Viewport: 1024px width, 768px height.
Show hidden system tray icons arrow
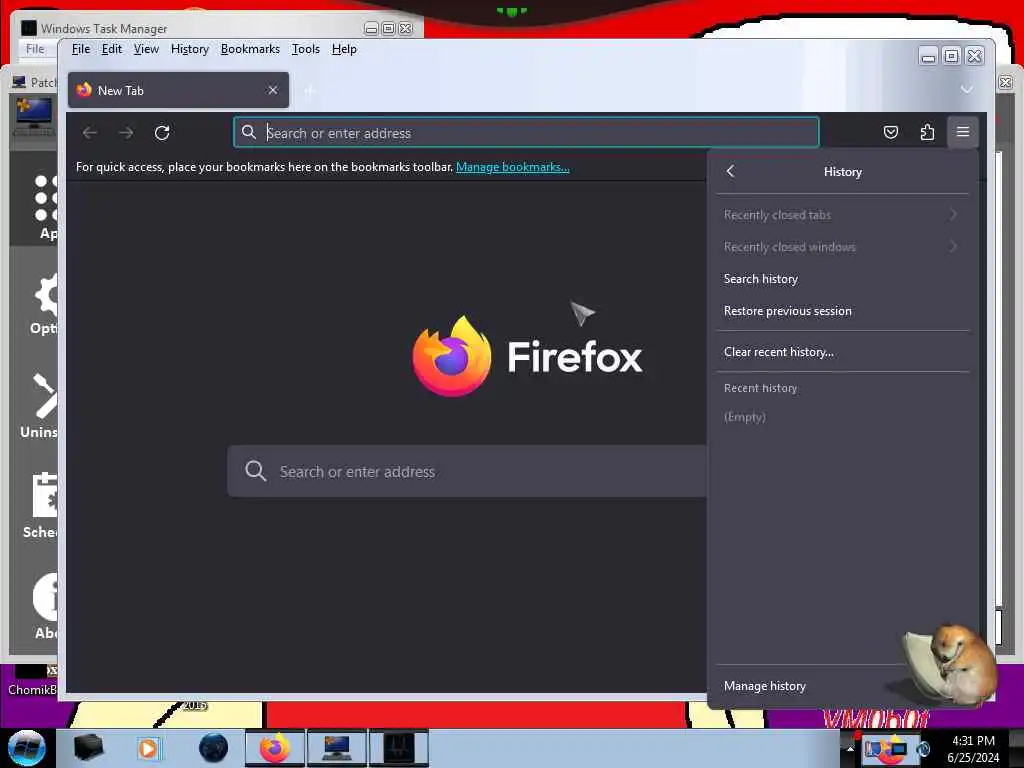tap(850, 748)
